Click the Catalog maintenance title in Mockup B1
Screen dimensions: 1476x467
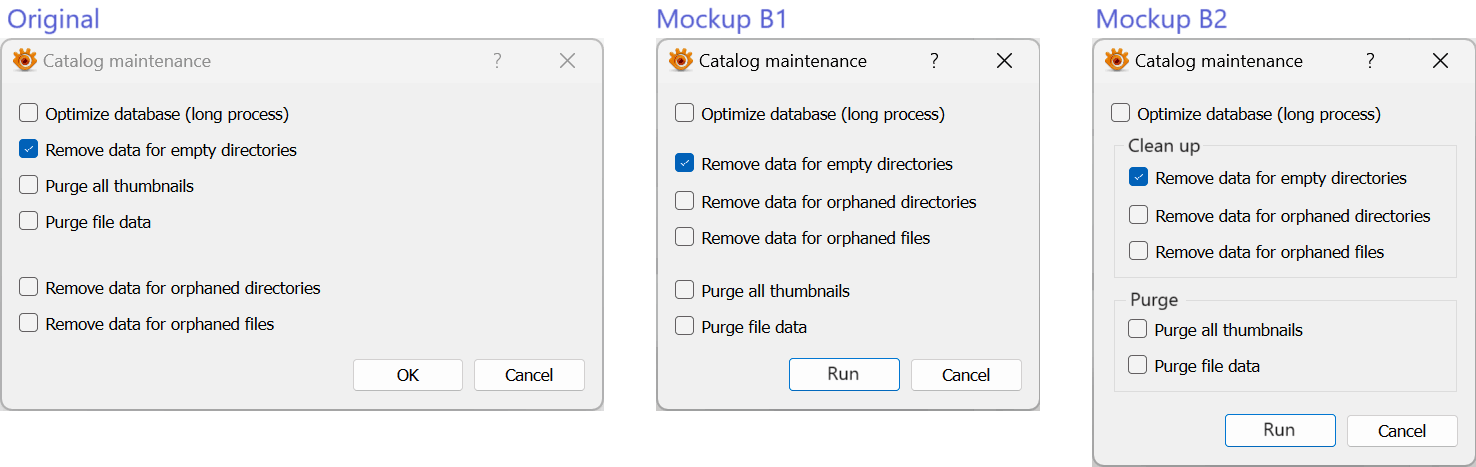[x=783, y=61]
